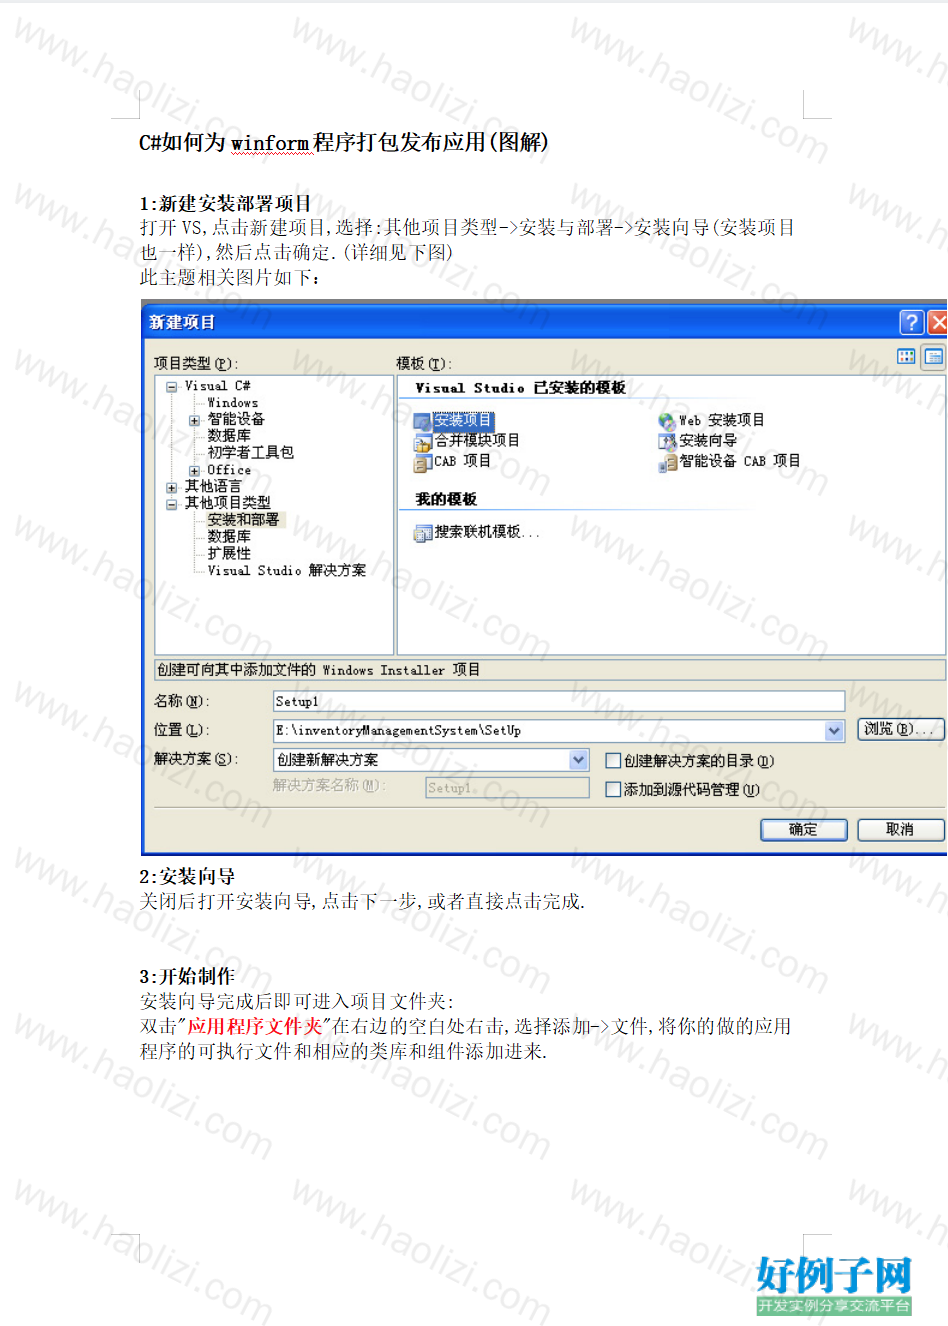The image size is (948, 1326).
Task: Expand the 智能设备 tree node
Action: pyautogui.click(x=194, y=421)
